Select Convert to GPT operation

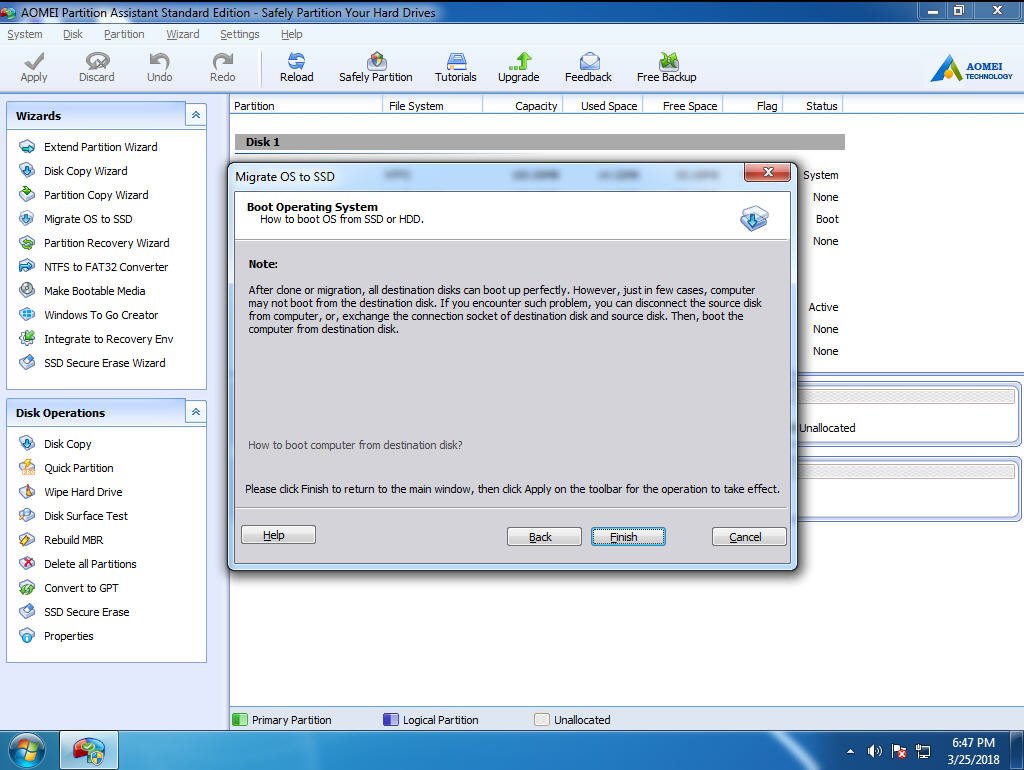click(x=81, y=588)
